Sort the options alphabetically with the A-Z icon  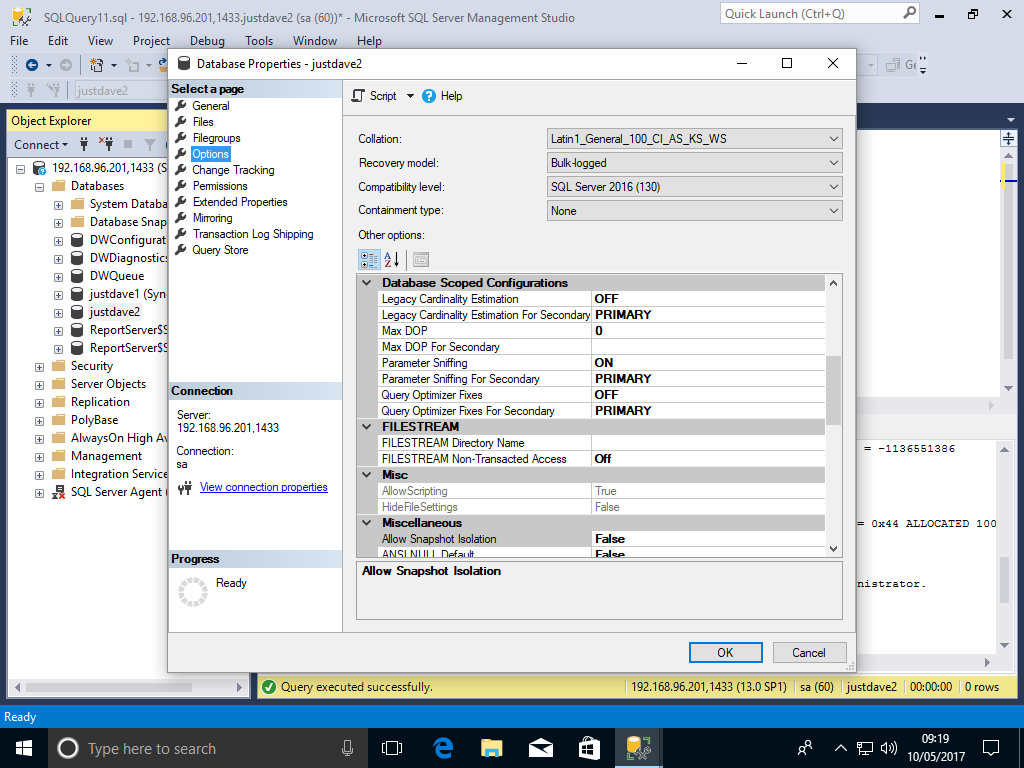(391, 260)
